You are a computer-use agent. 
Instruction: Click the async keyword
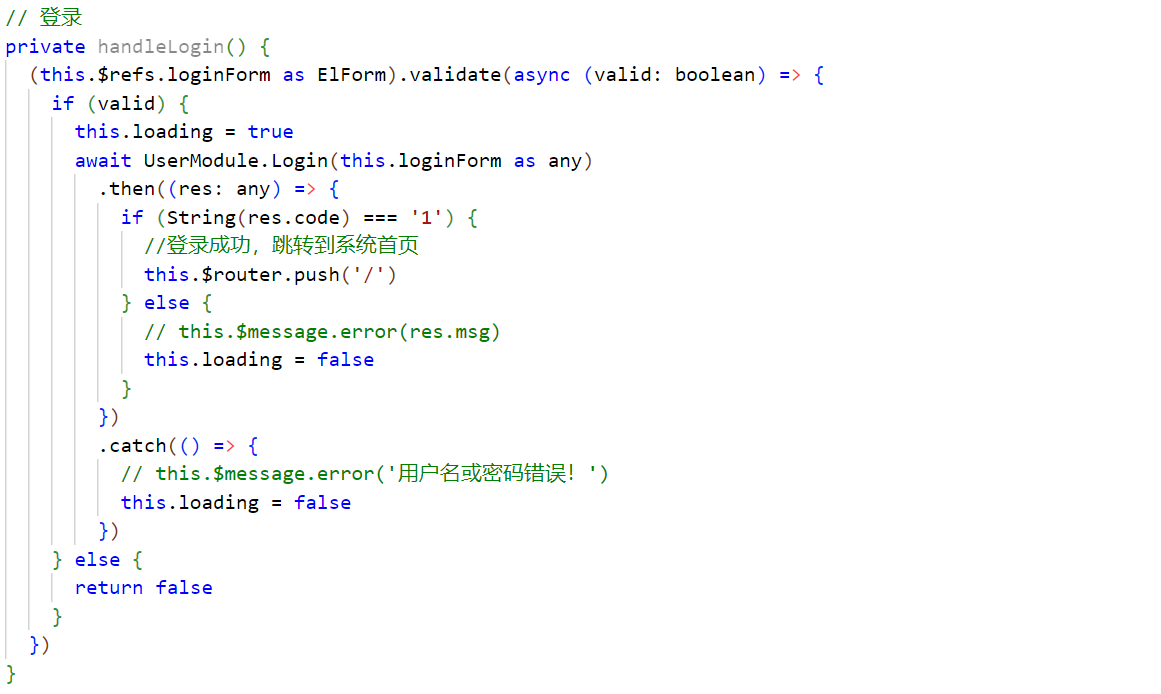pyautogui.click(x=541, y=74)
